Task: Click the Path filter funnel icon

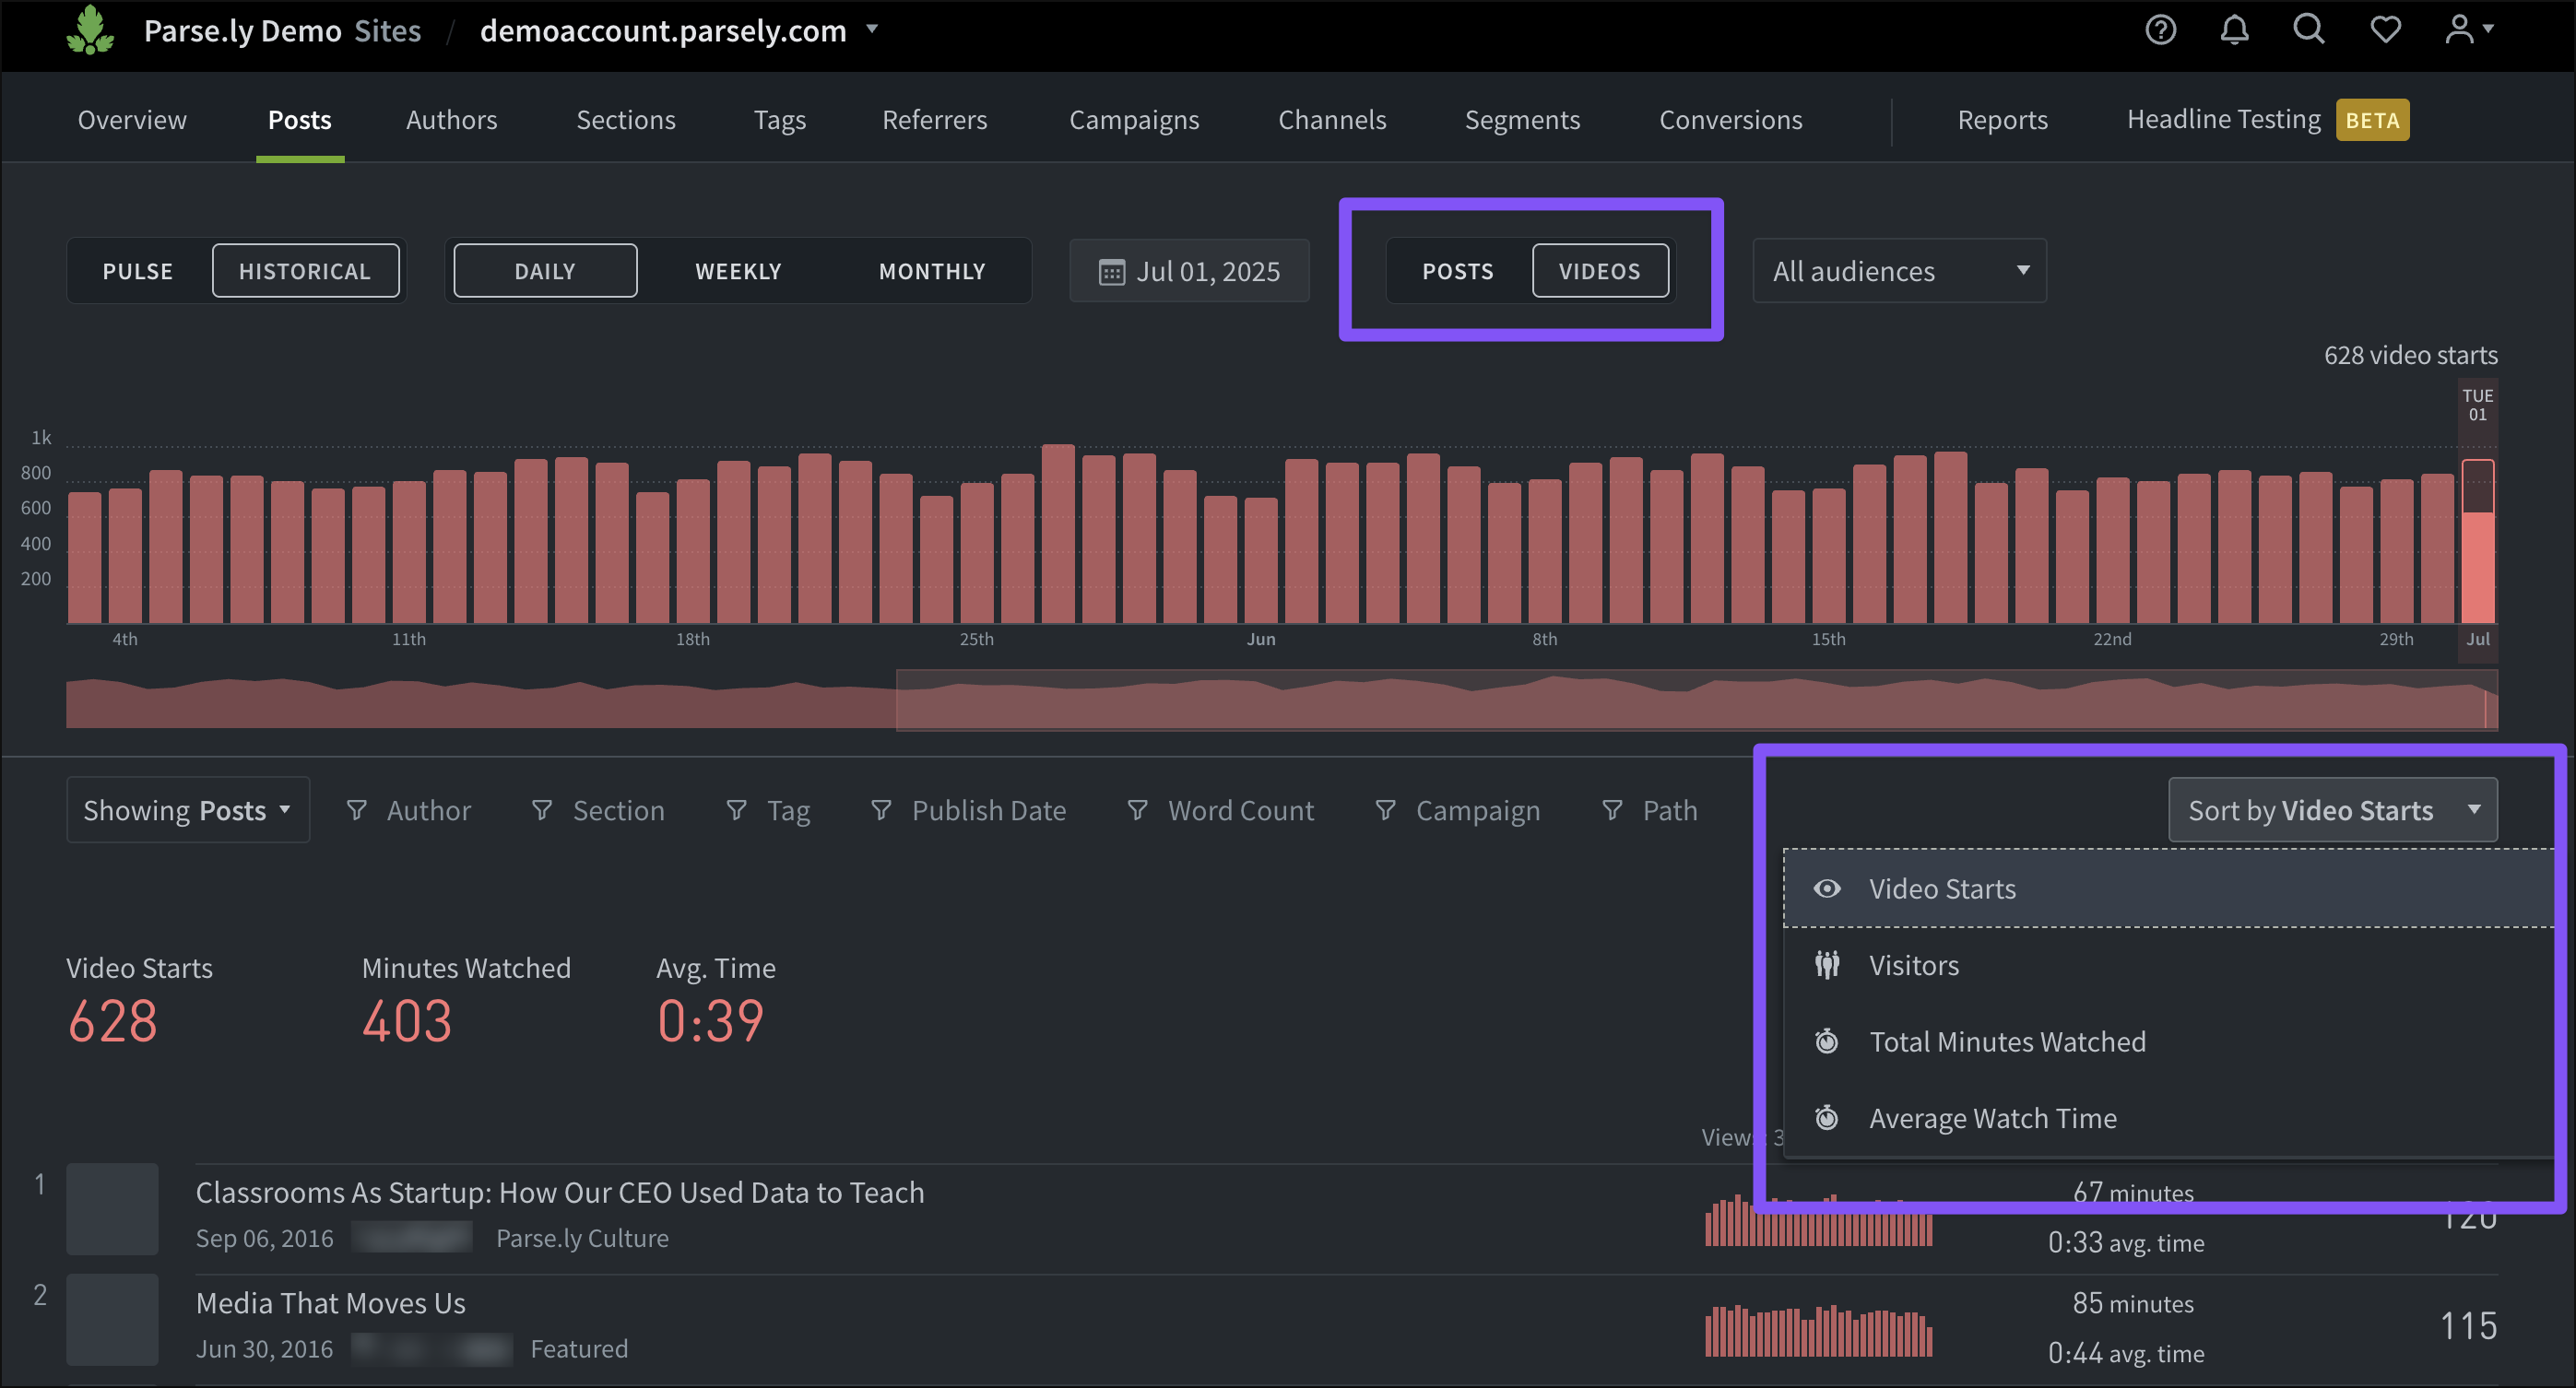Action: (1612, 810)
